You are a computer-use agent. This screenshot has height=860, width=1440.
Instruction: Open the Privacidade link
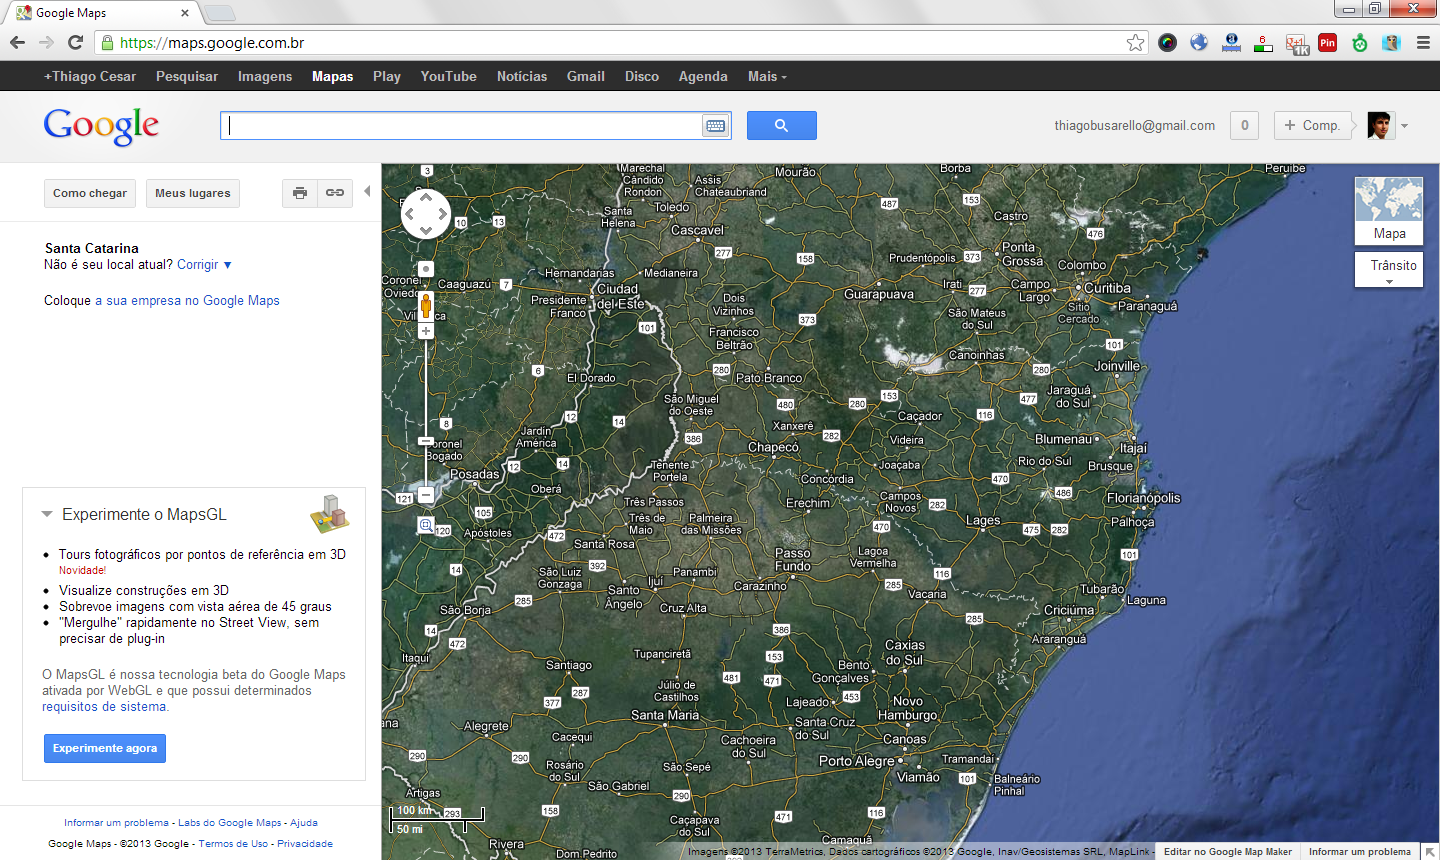tap(305, 844)
